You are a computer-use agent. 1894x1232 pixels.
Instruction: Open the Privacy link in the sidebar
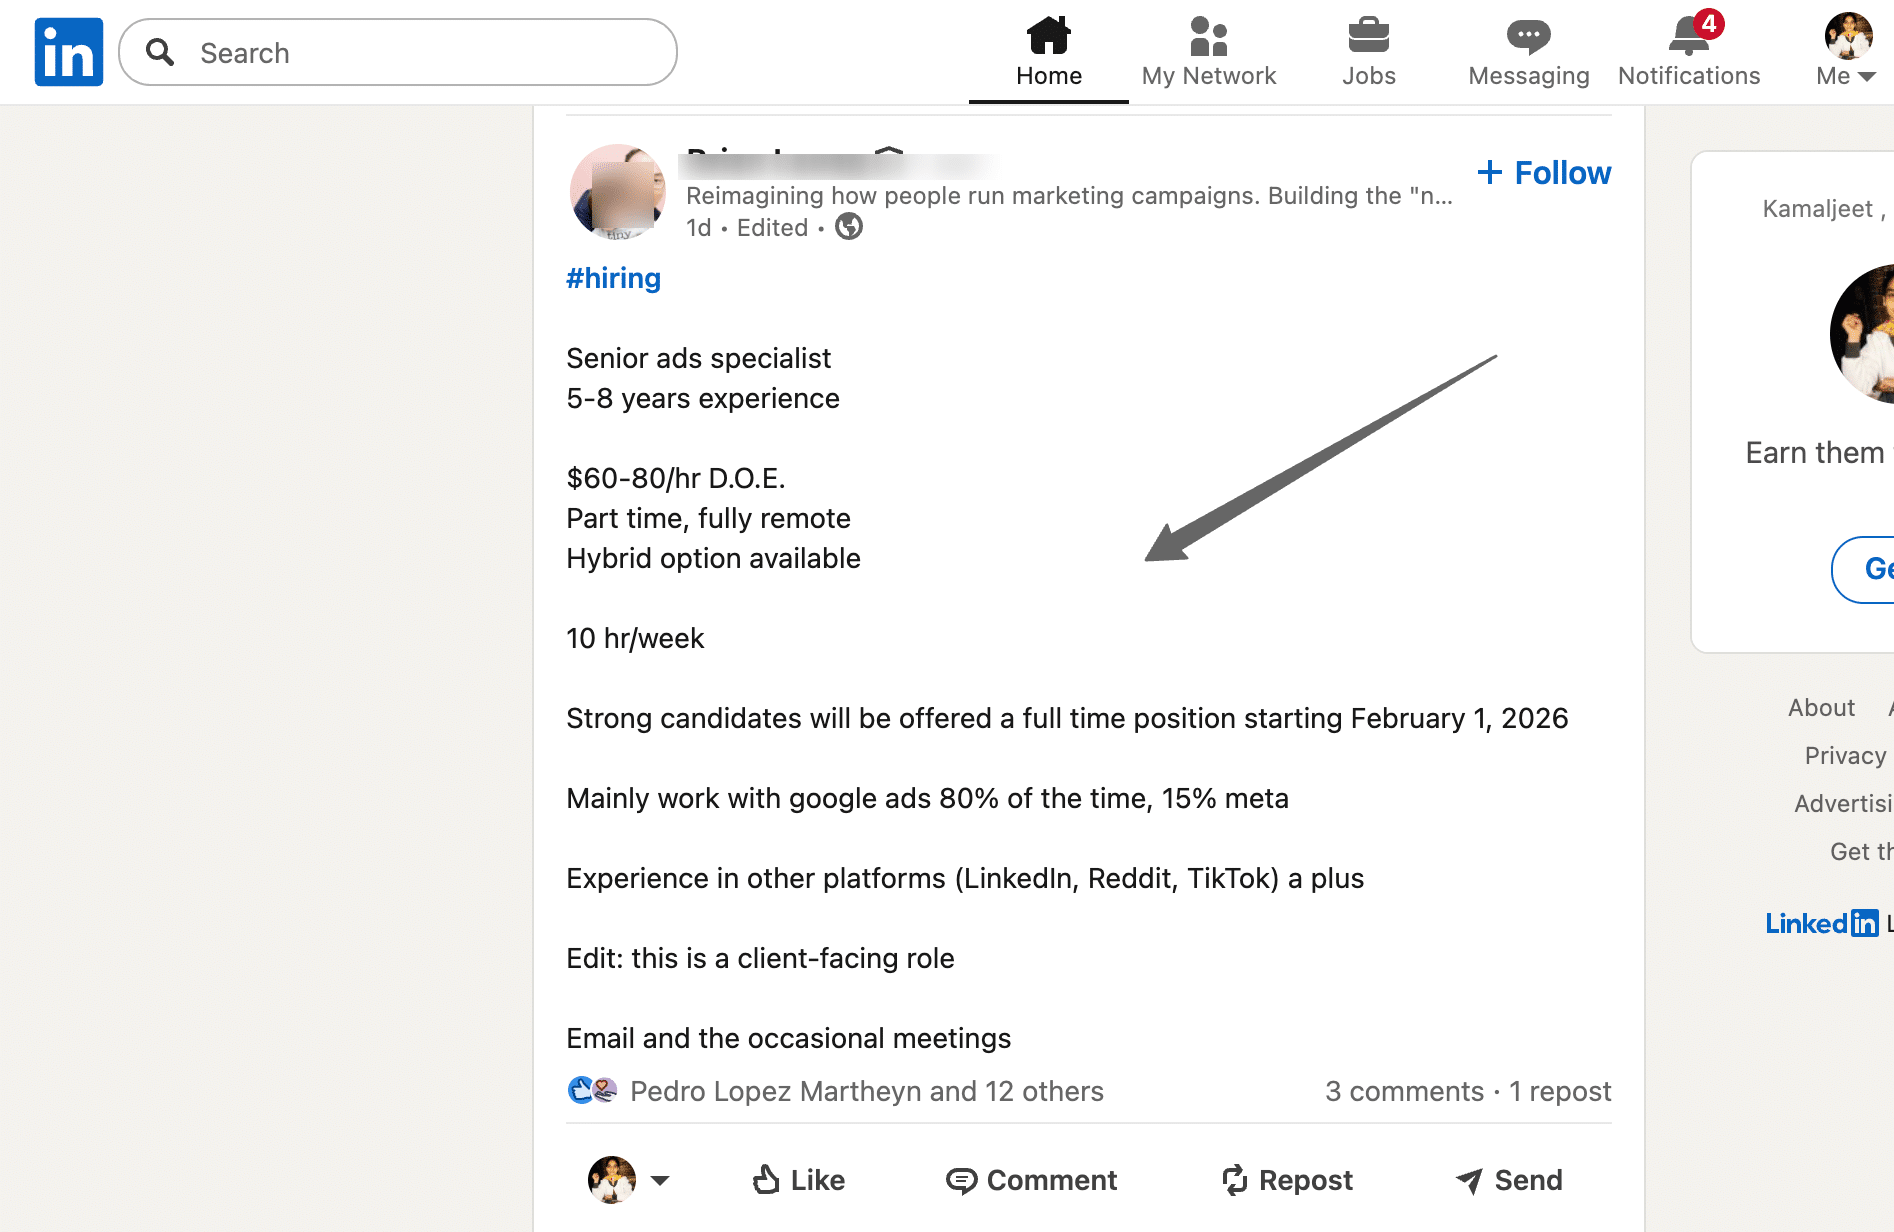(1845, 755)
